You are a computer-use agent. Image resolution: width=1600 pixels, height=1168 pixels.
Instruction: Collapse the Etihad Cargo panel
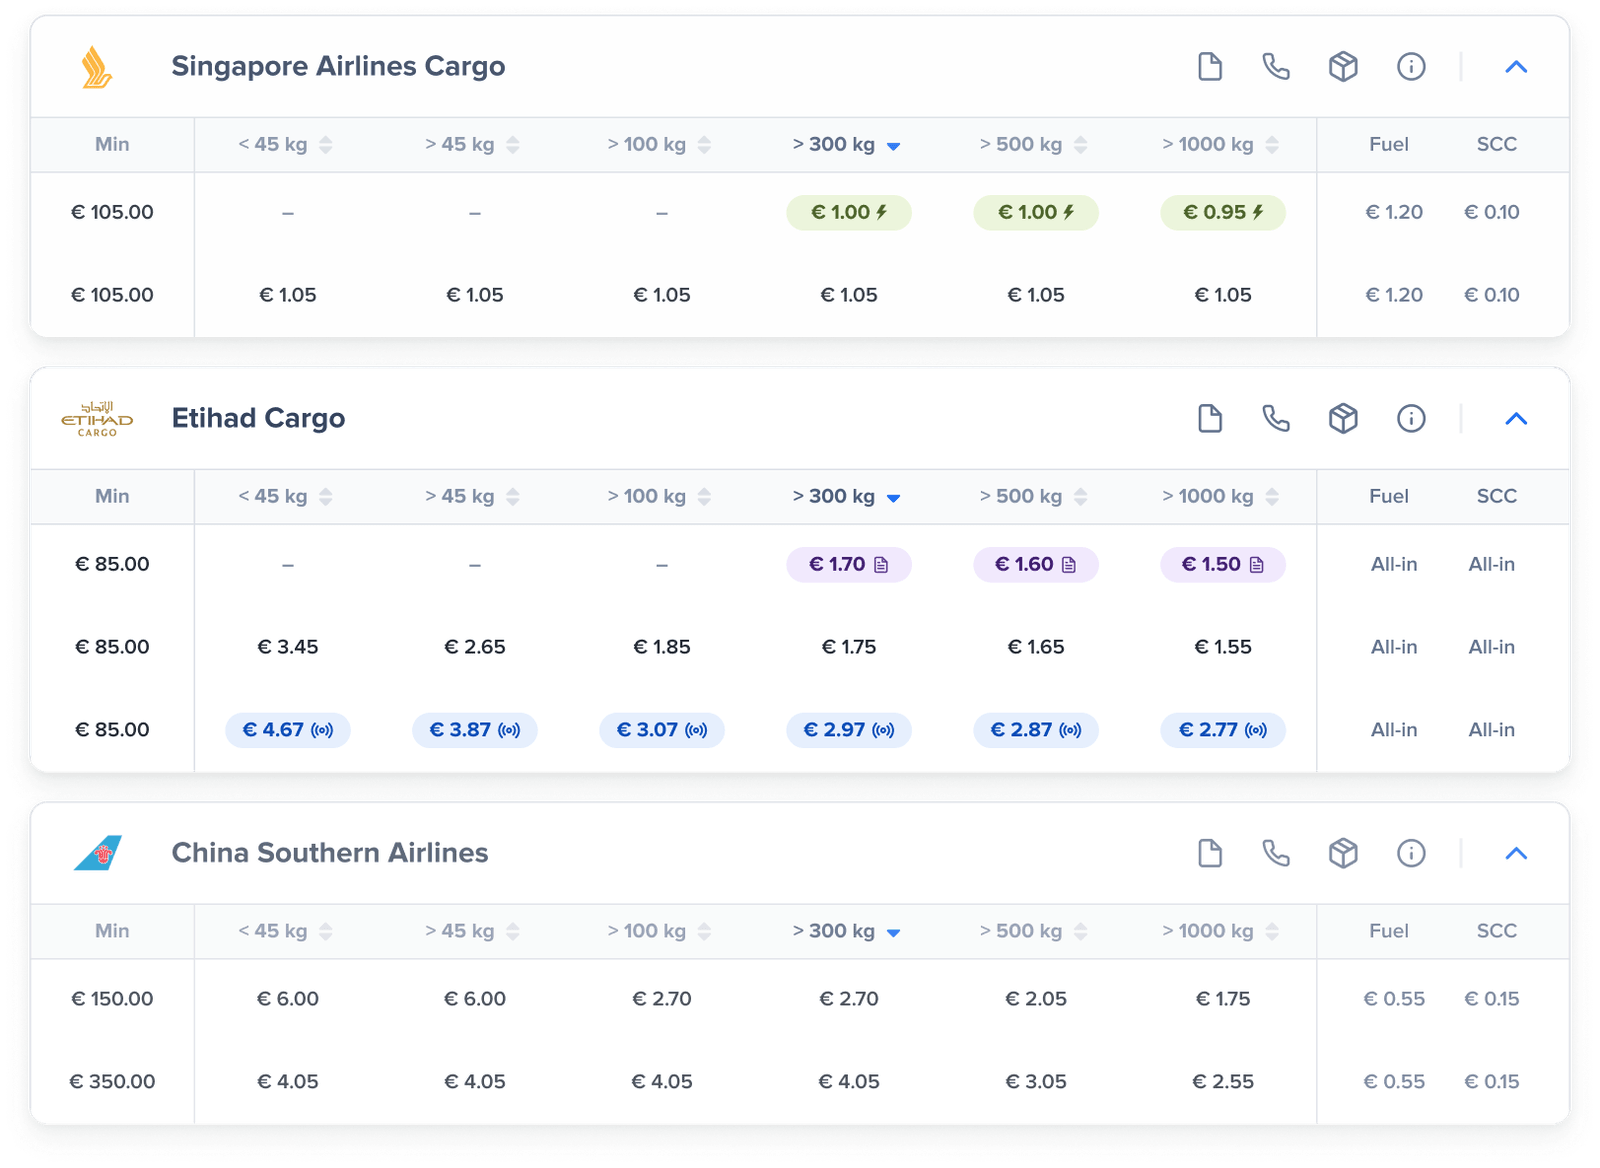pos(1516,418)
